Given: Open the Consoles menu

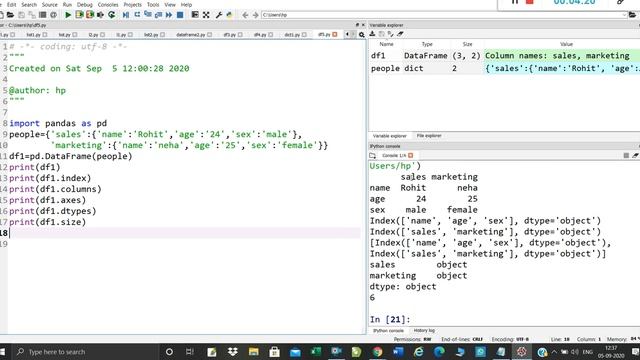Looking at the screenshot, I should point(108,4).
